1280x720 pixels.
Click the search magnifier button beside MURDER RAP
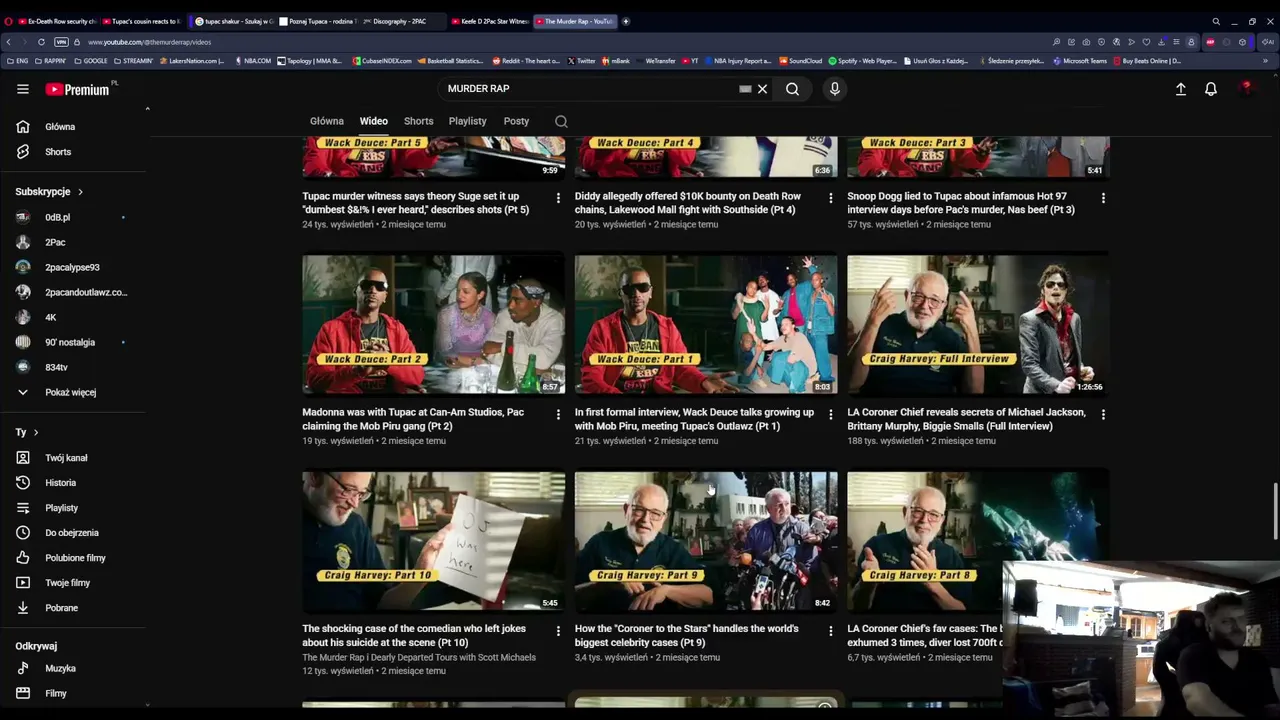tap(792, 89)
